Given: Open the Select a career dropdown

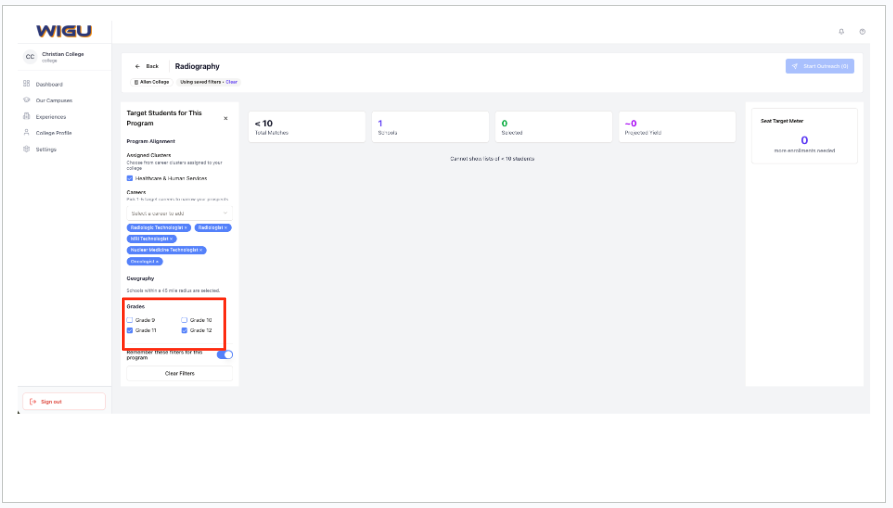Looking at the screenshot, I should 179,213.
